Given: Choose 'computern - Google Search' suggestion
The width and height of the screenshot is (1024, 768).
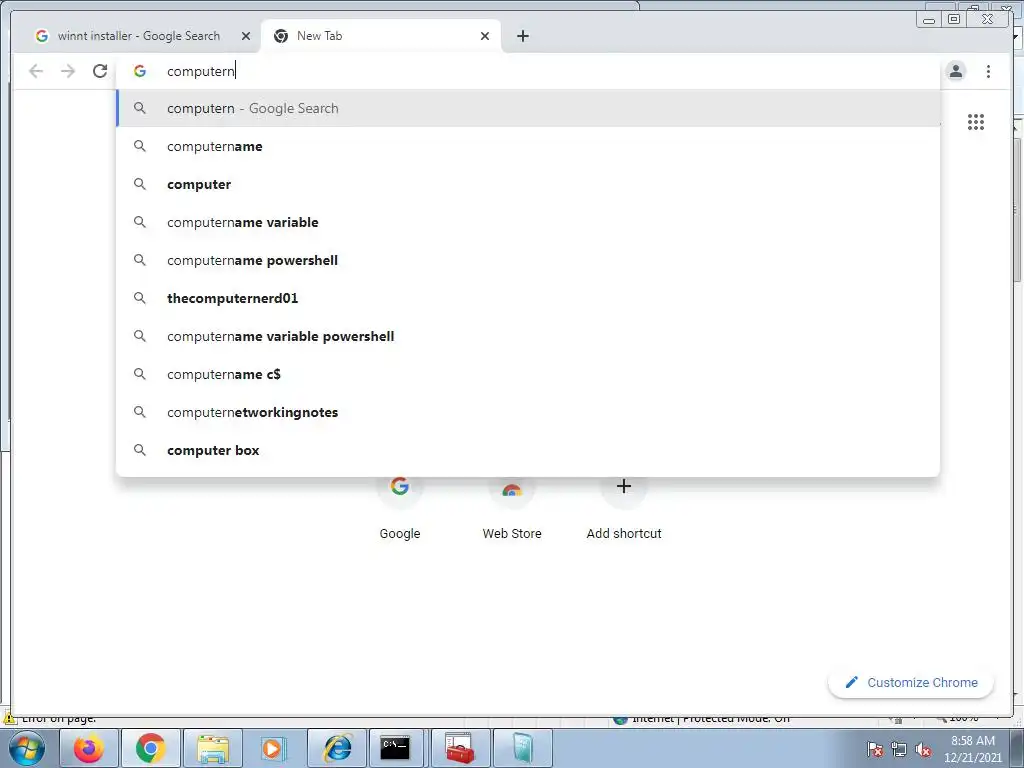Looking at the screenshot, I should [x=528, y=108].
